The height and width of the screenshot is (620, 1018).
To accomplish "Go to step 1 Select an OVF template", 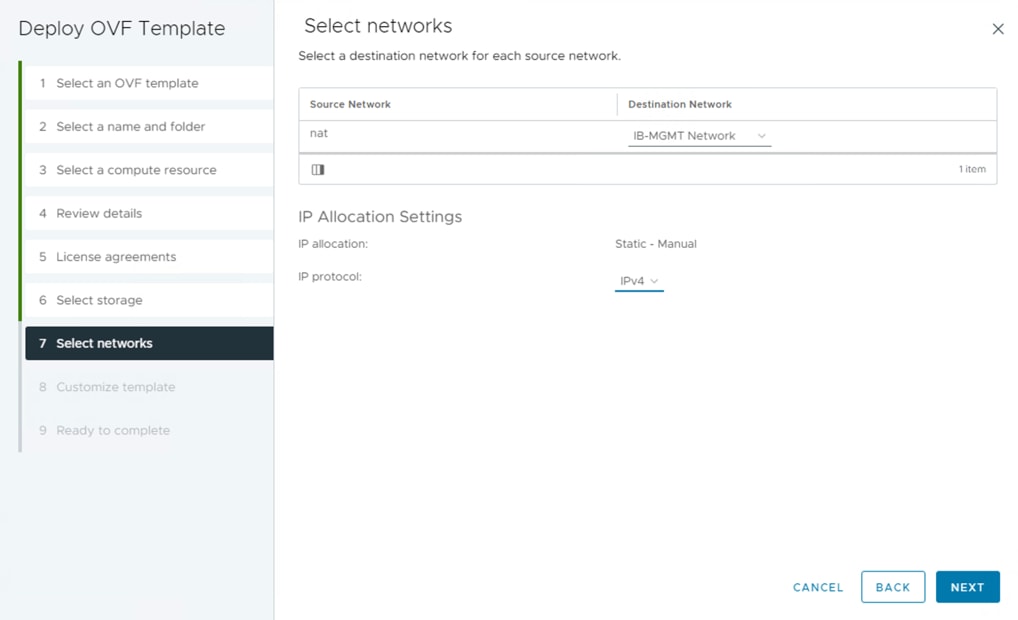I will [127, 83].
